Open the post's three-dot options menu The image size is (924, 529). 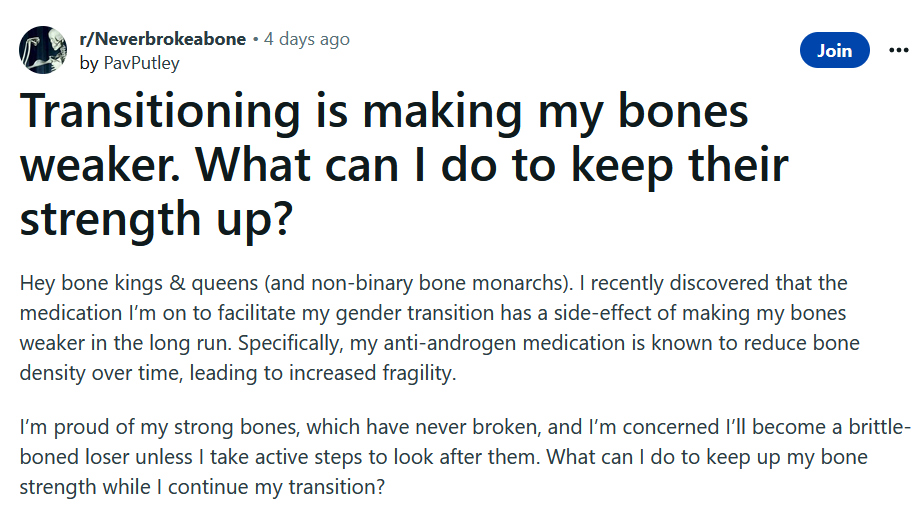coord(898,50)
